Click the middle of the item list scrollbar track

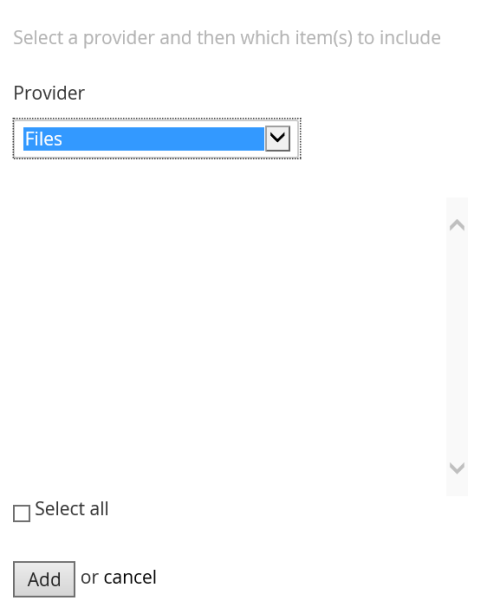click(x=457, y=346)
